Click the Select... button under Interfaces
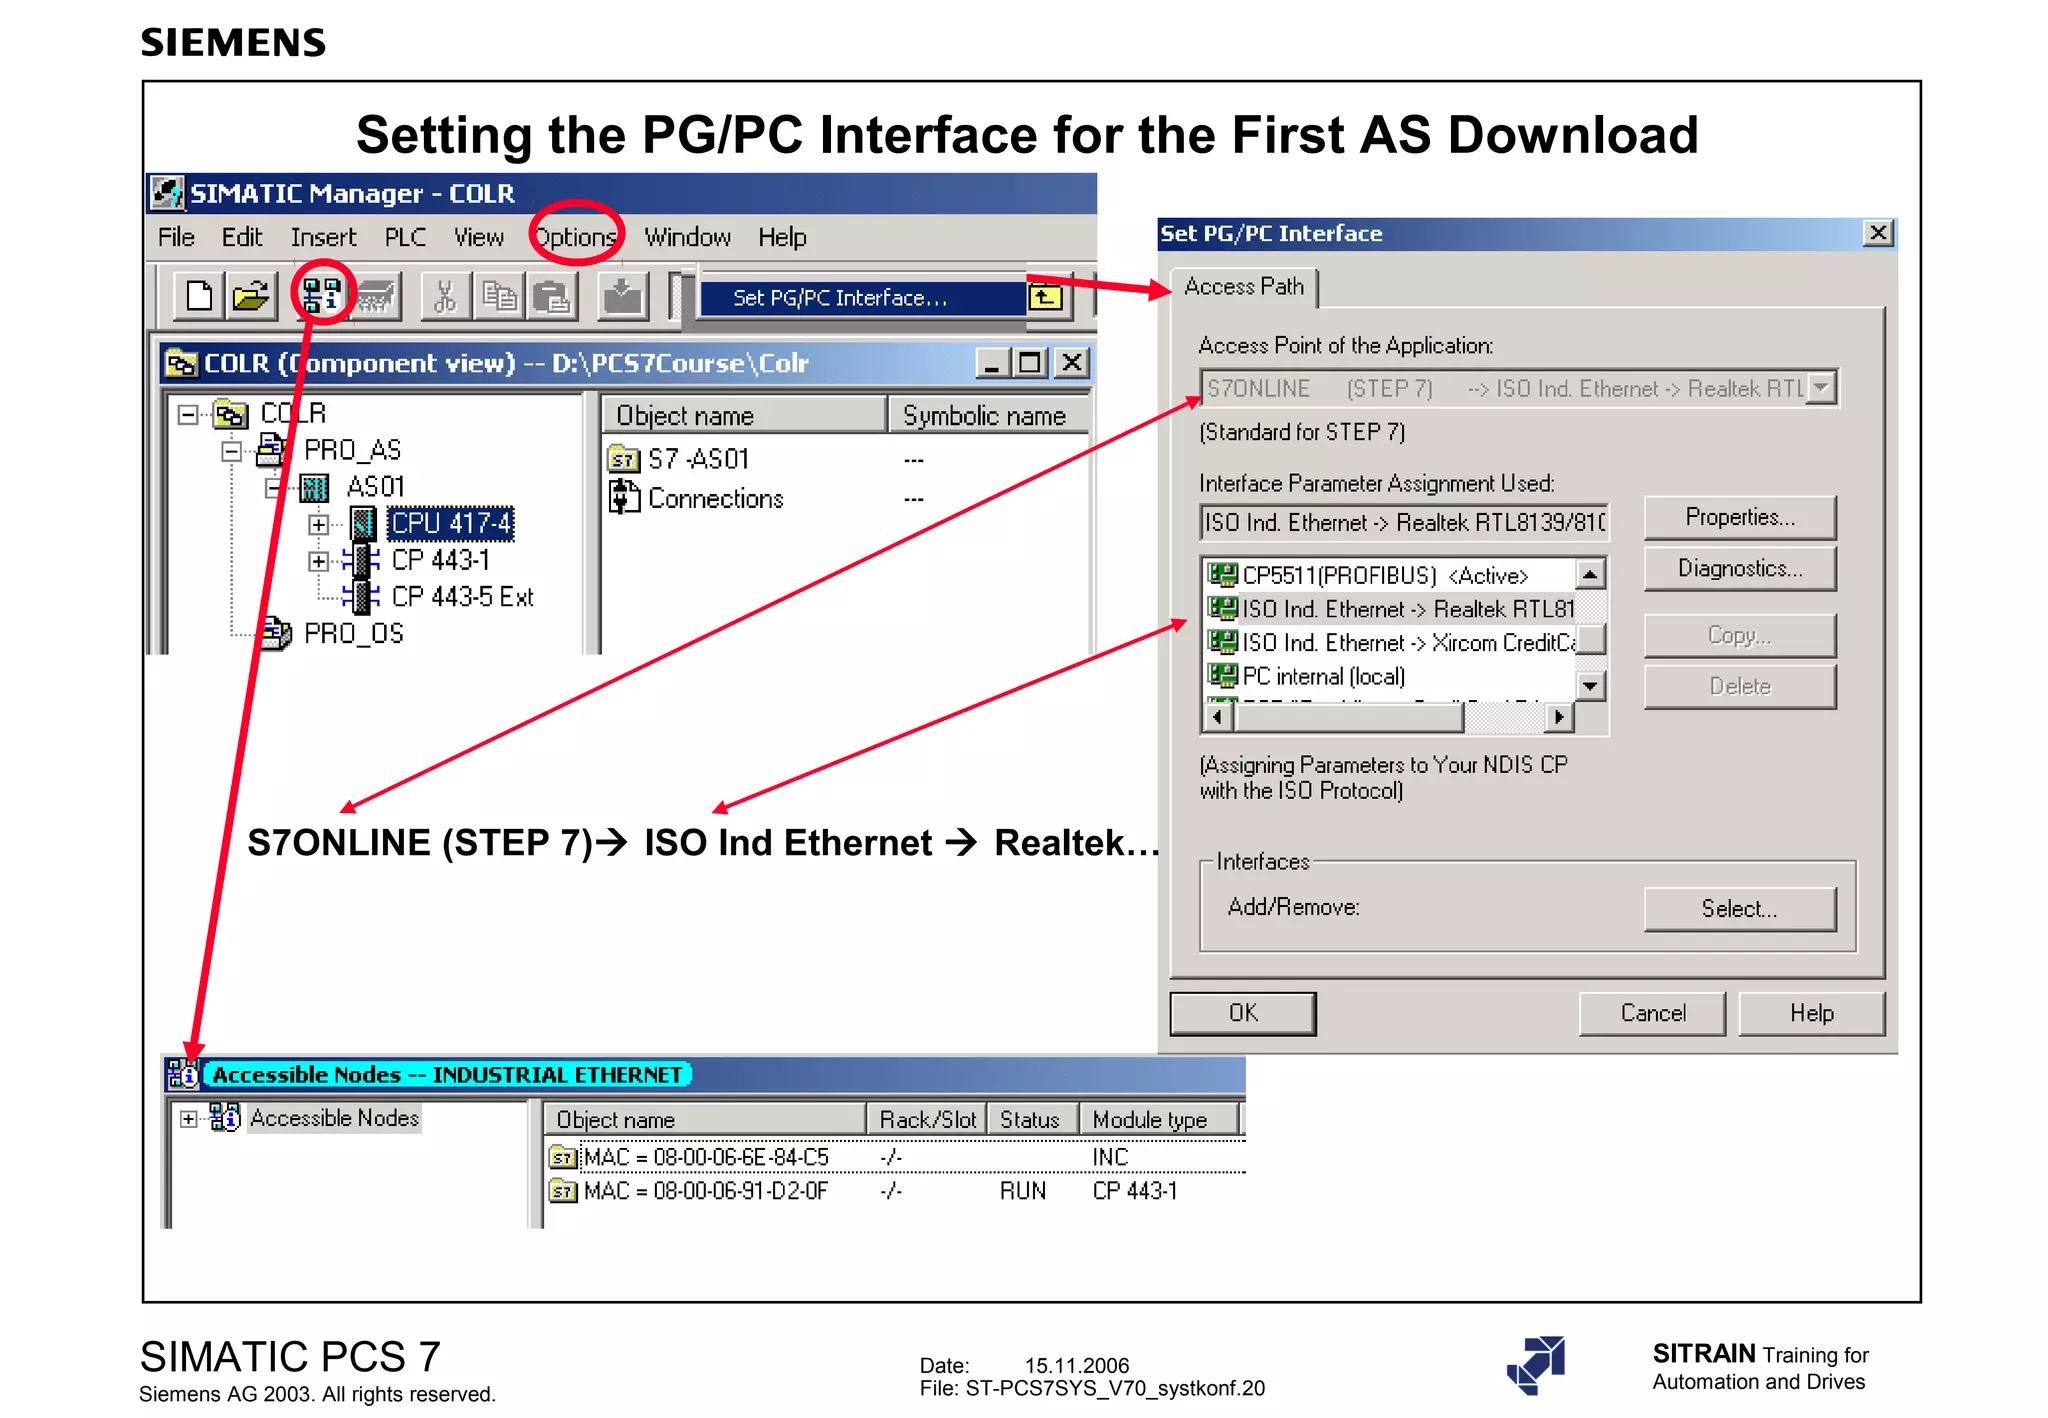2048x1418 pixels. coord(1740,908)
